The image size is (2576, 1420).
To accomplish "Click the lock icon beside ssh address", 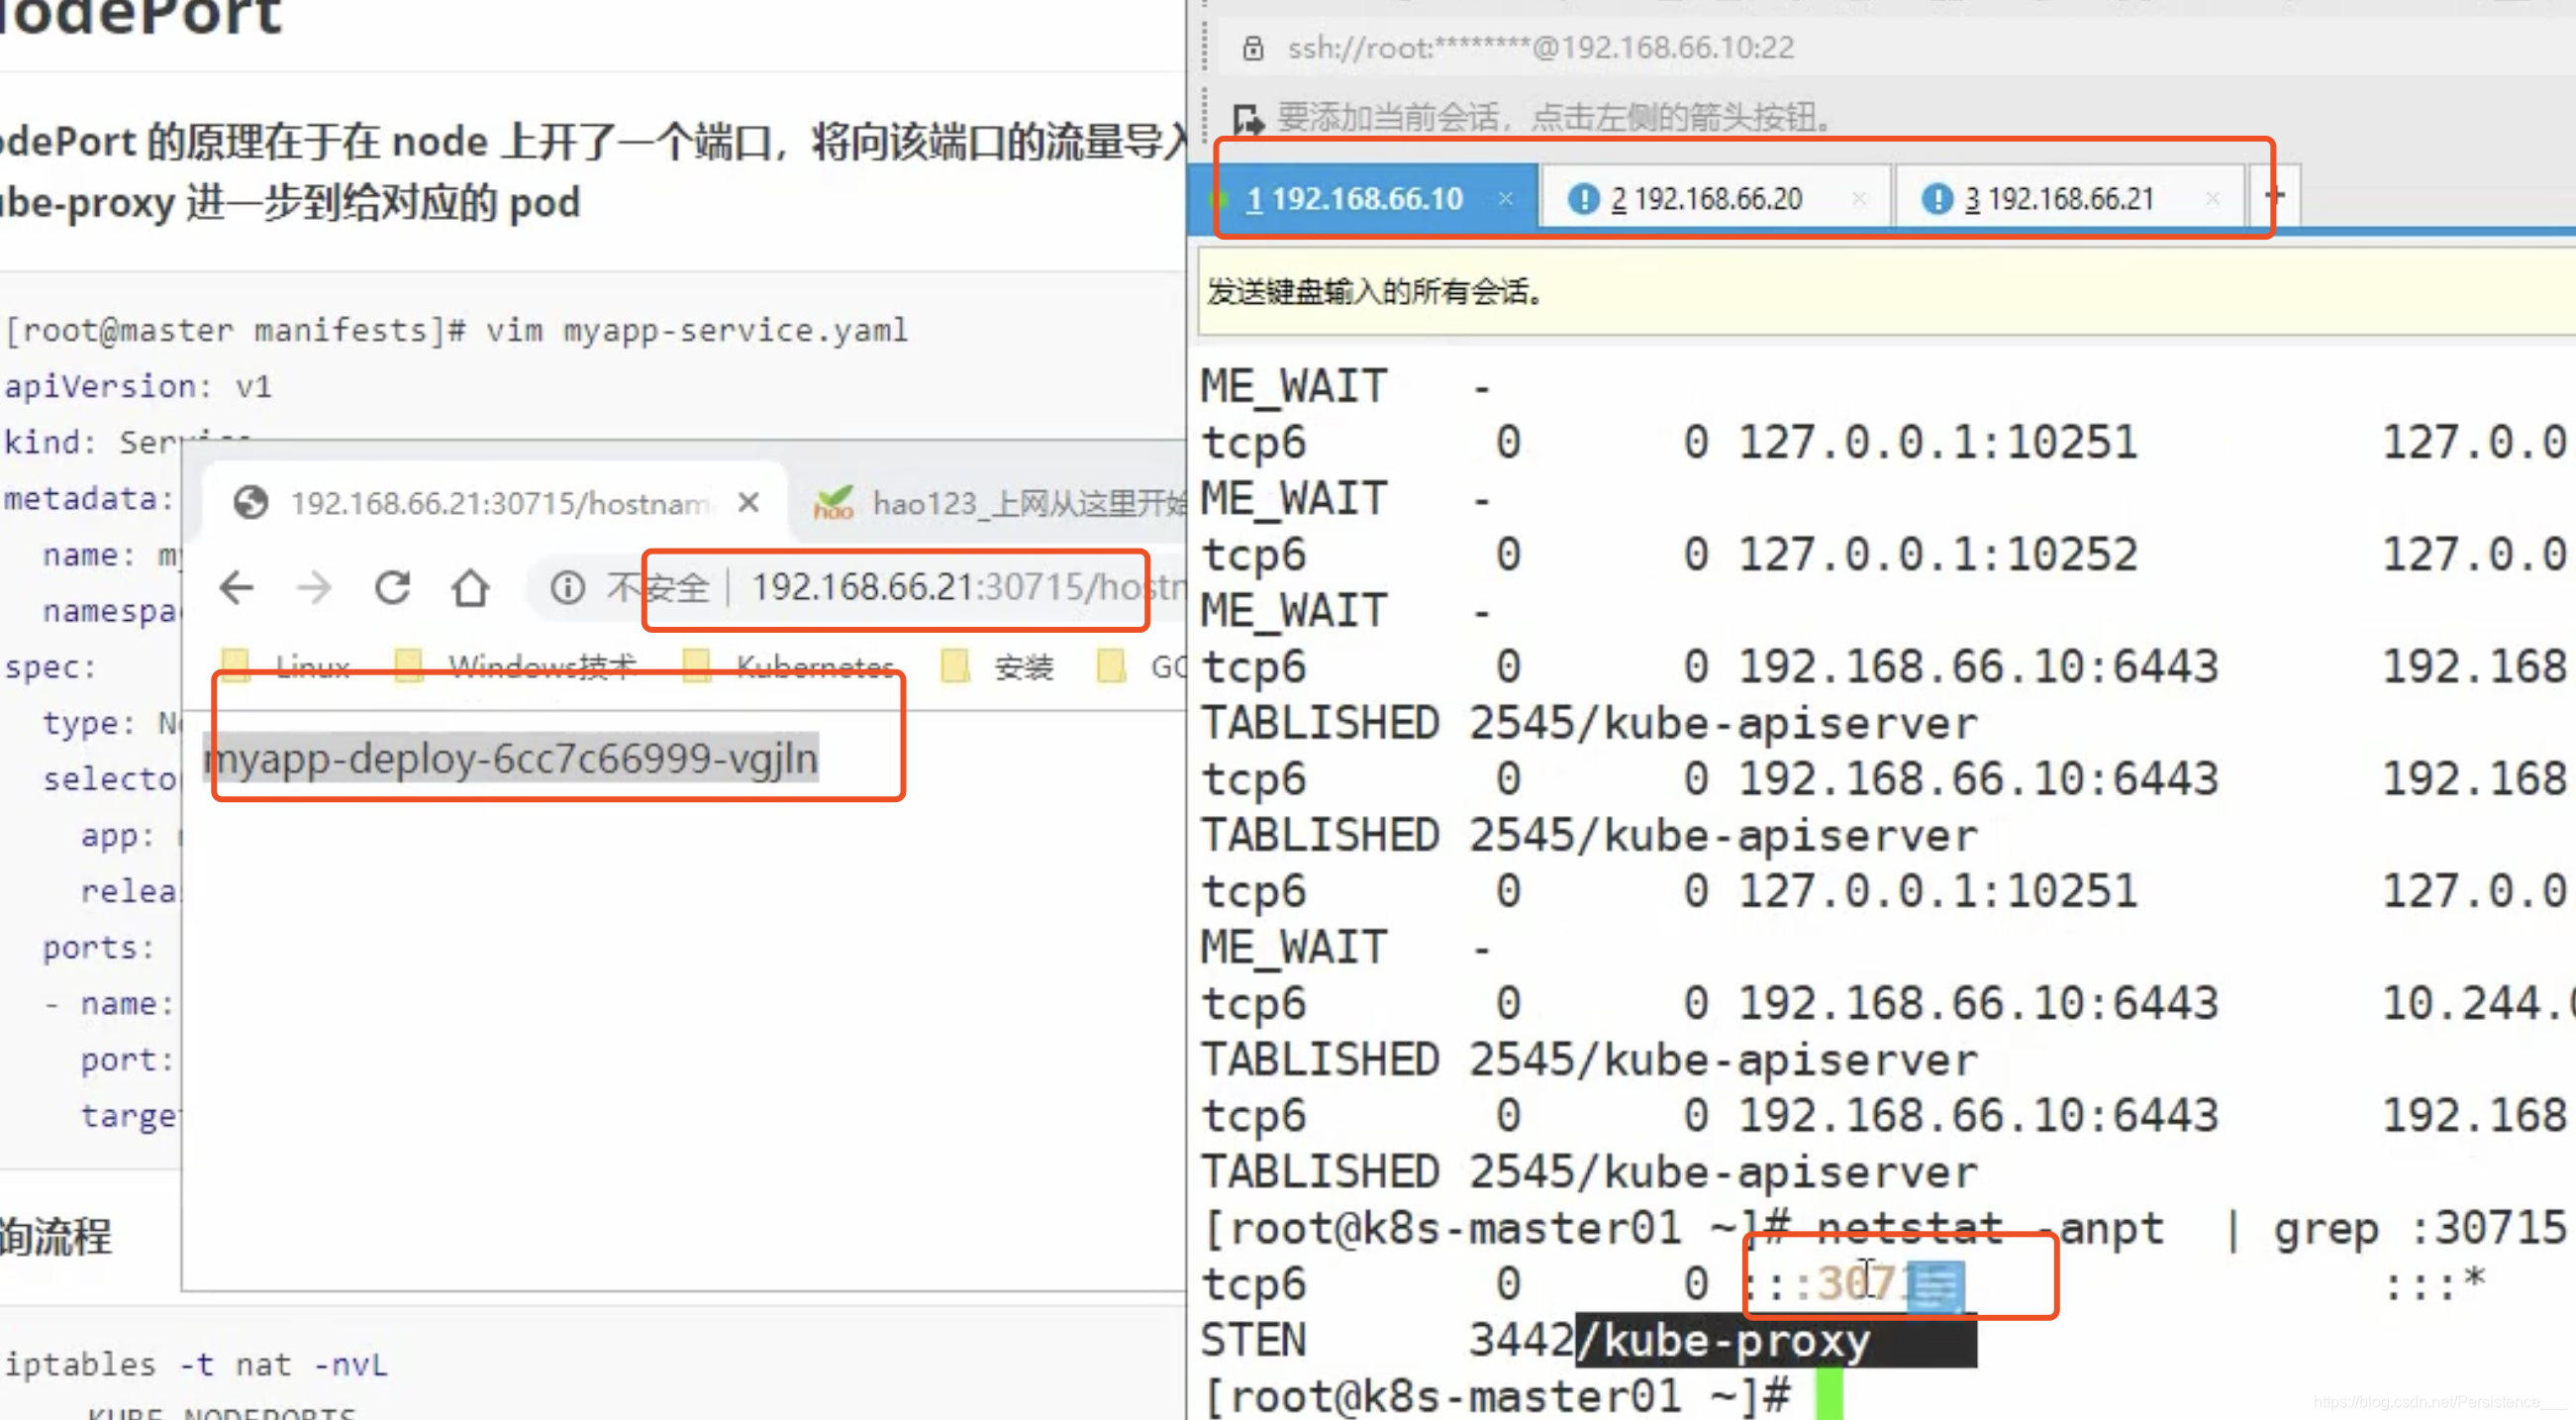I will click(x=1253, y=48).
